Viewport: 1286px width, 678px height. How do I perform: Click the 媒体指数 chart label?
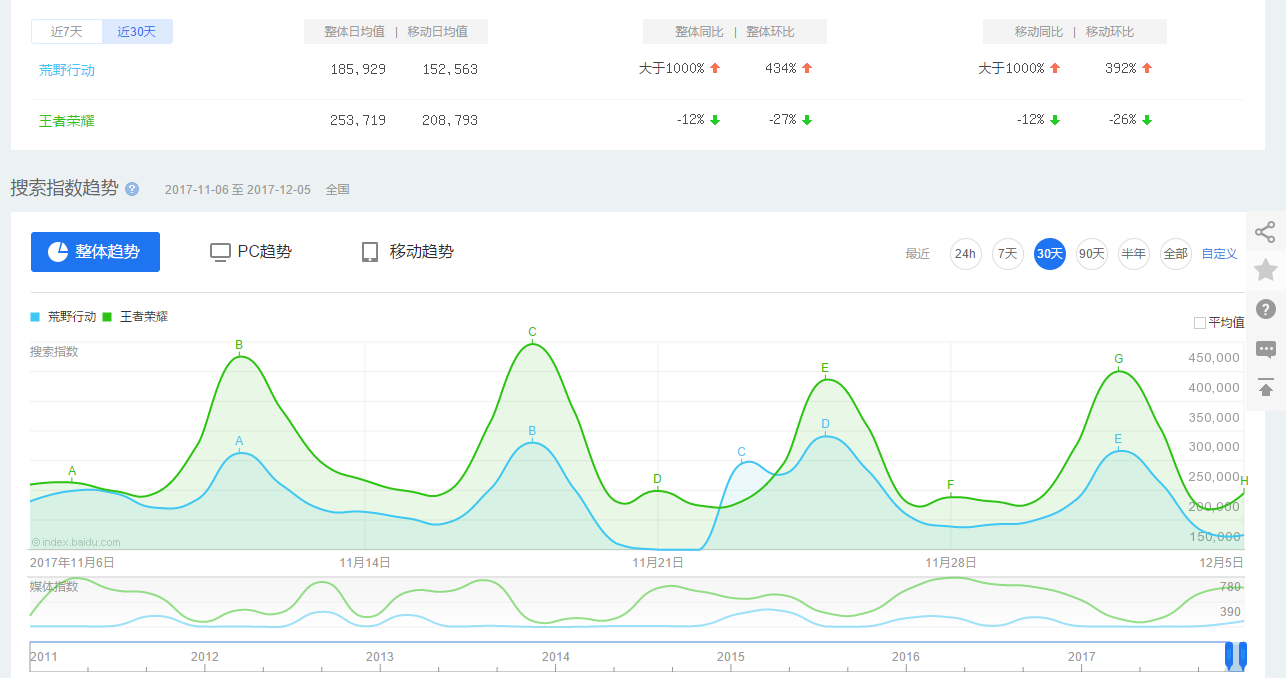coord(54,586)
